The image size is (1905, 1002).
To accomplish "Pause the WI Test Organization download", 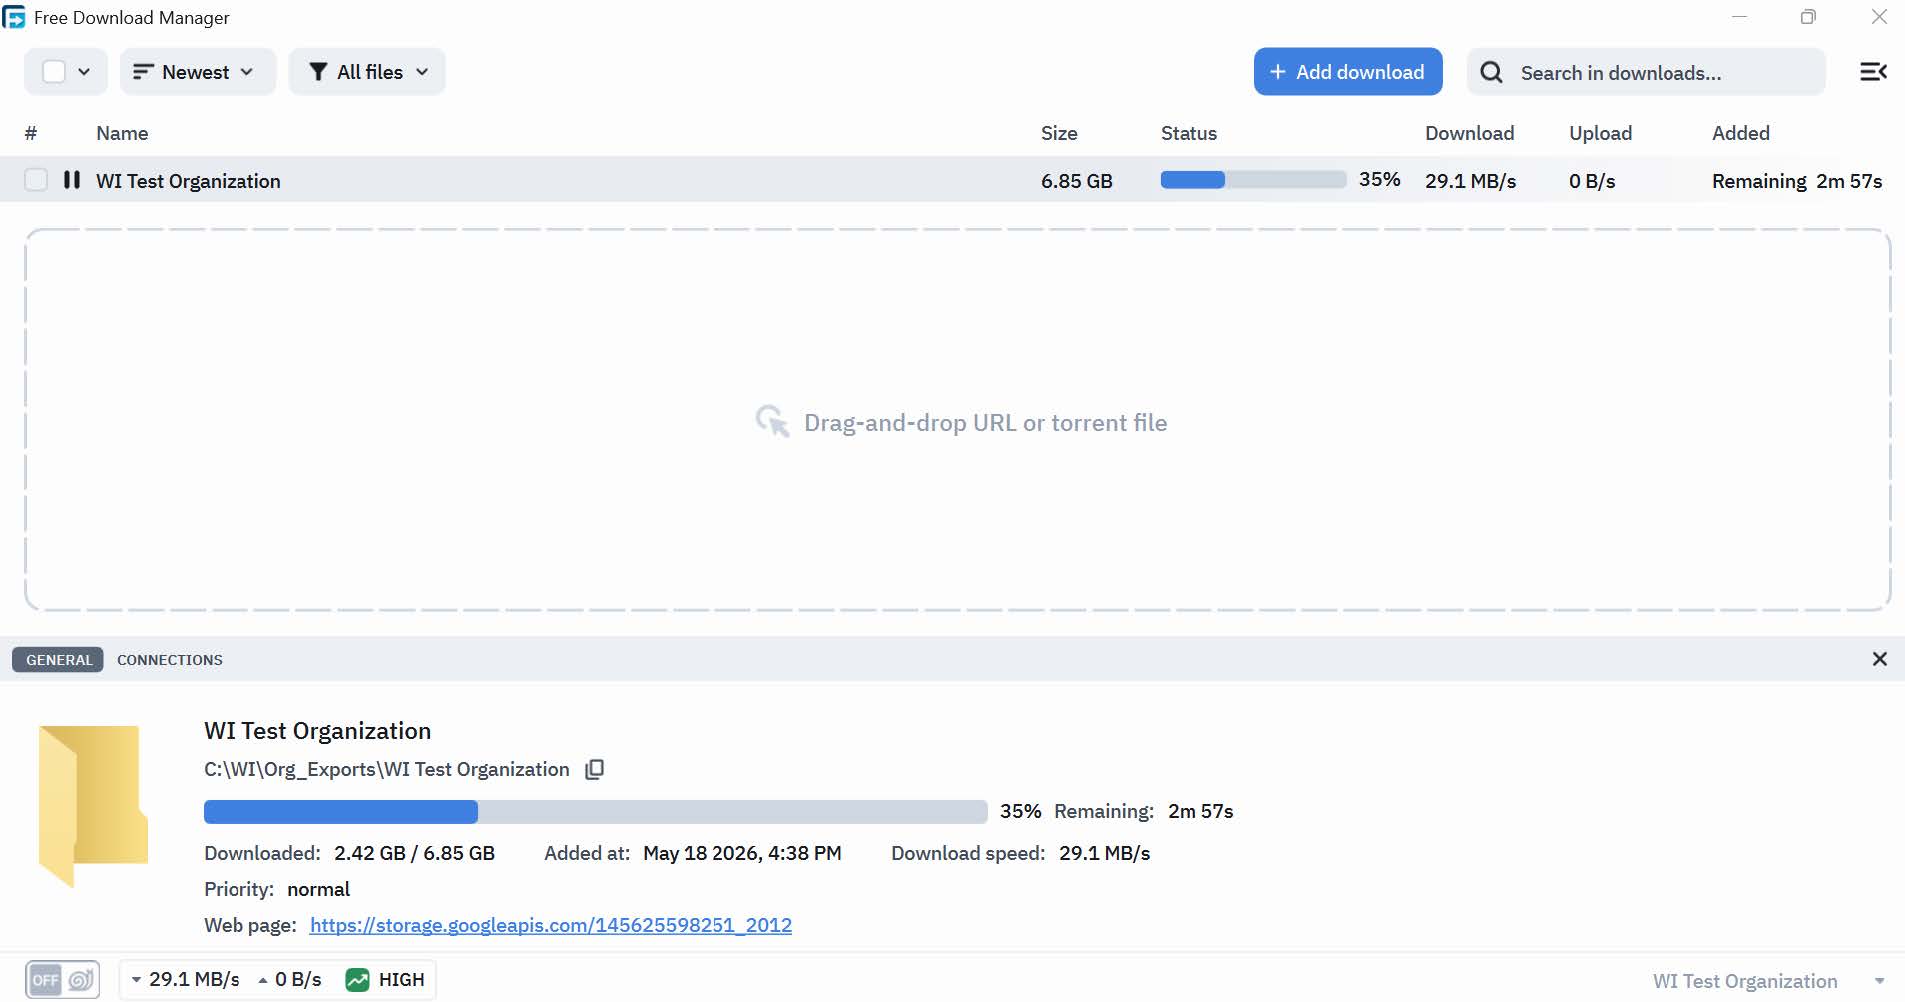I will point(71,180).
